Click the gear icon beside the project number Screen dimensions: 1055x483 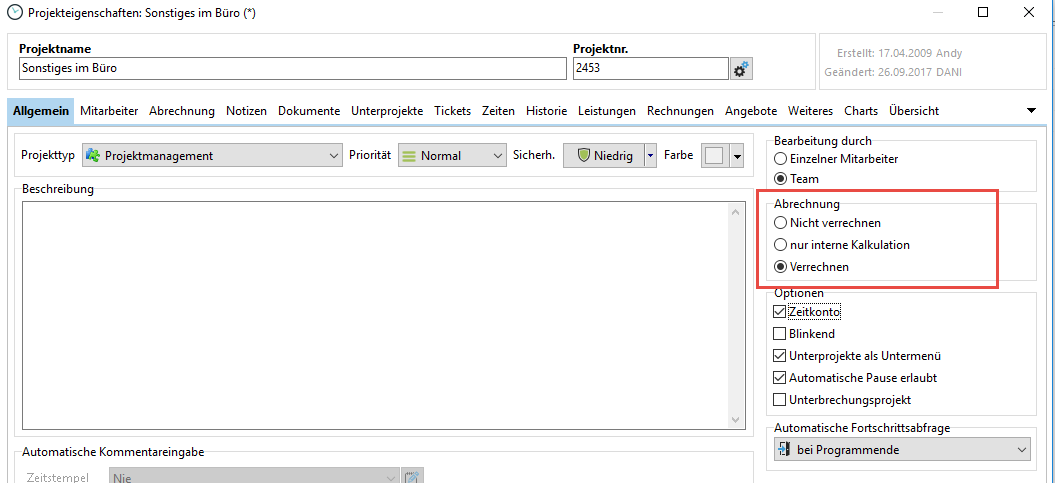click(741, 69)
